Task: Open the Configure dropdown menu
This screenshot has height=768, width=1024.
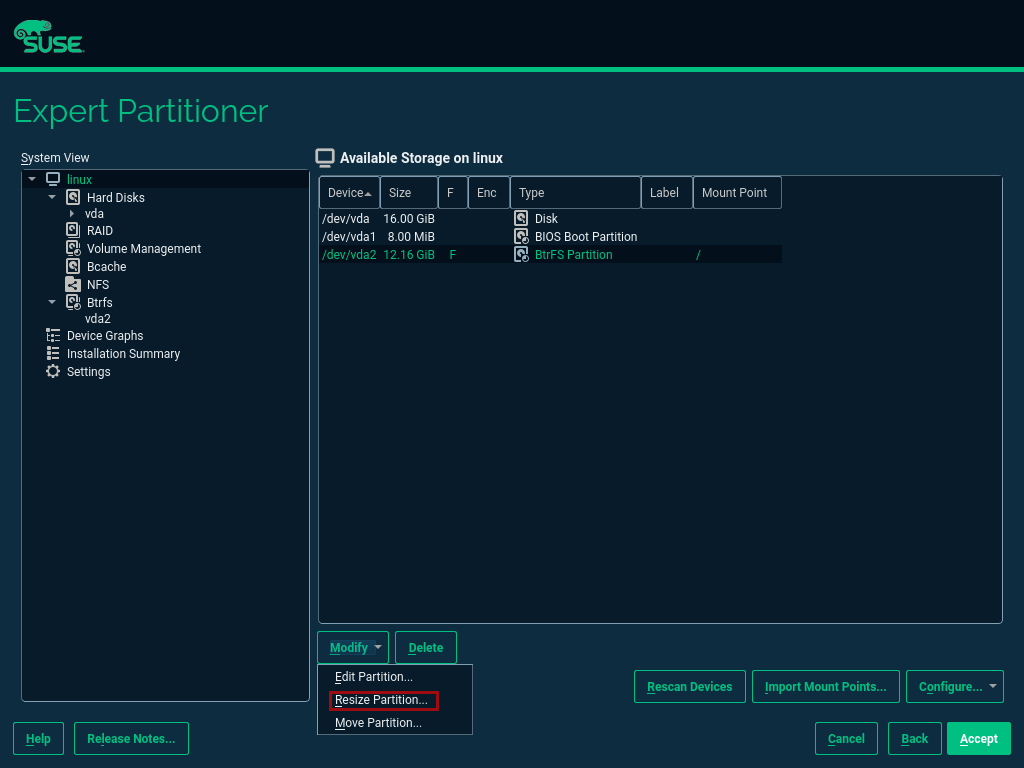Action: point(954,686)
